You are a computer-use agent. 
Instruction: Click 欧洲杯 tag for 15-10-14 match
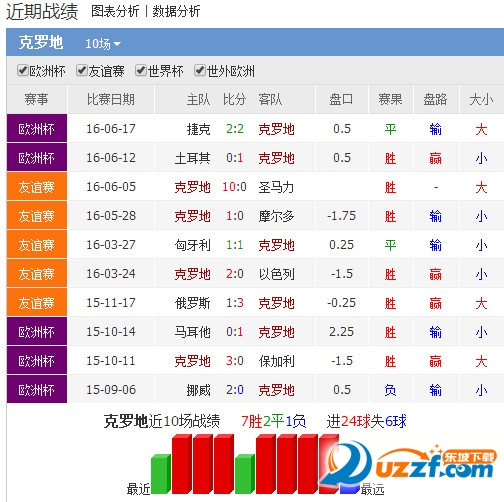click(37, 332)
